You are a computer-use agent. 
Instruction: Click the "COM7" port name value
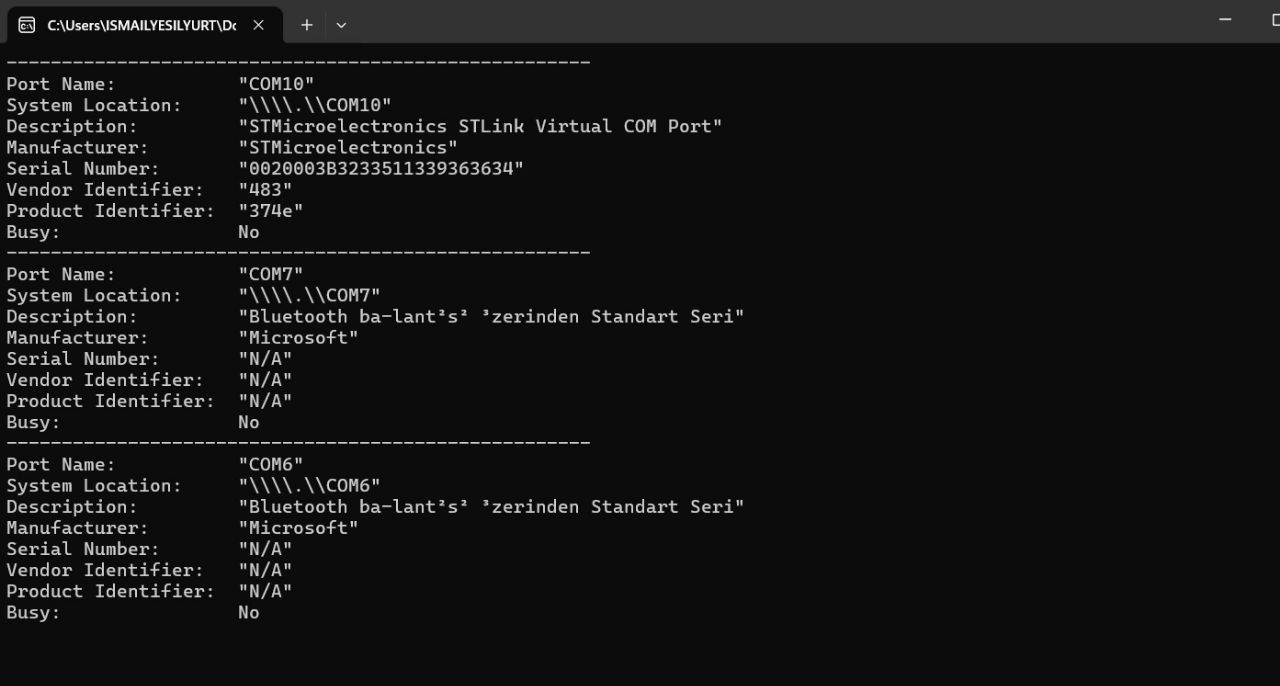[271, 274]
